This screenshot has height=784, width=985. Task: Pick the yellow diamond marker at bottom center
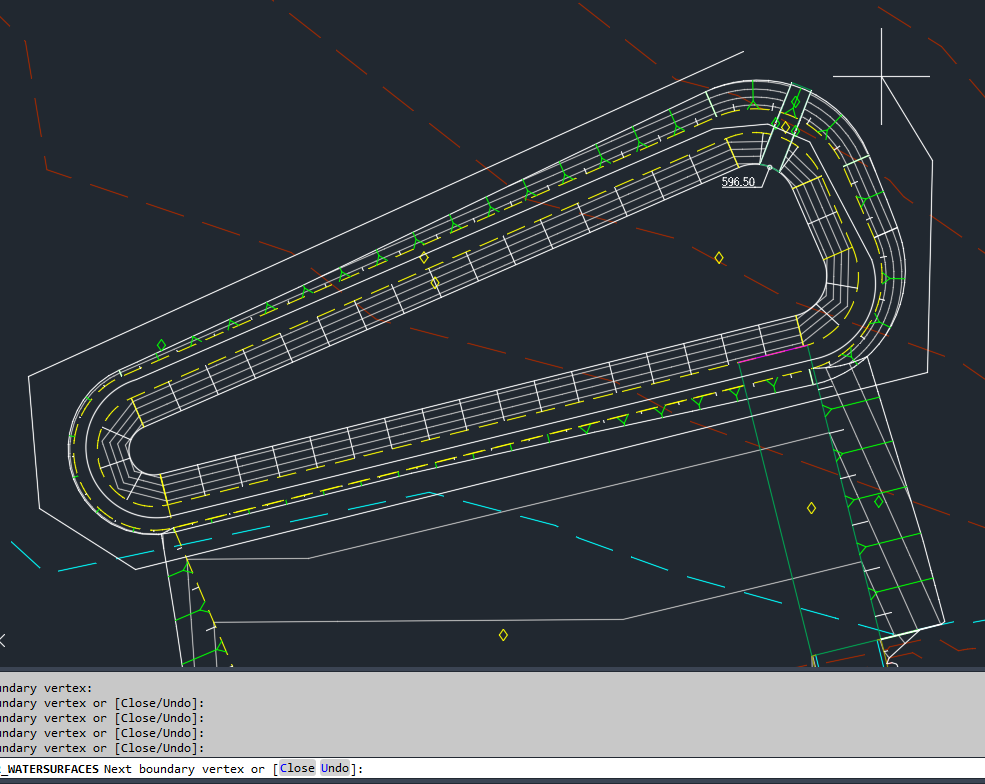pos(503,635)
